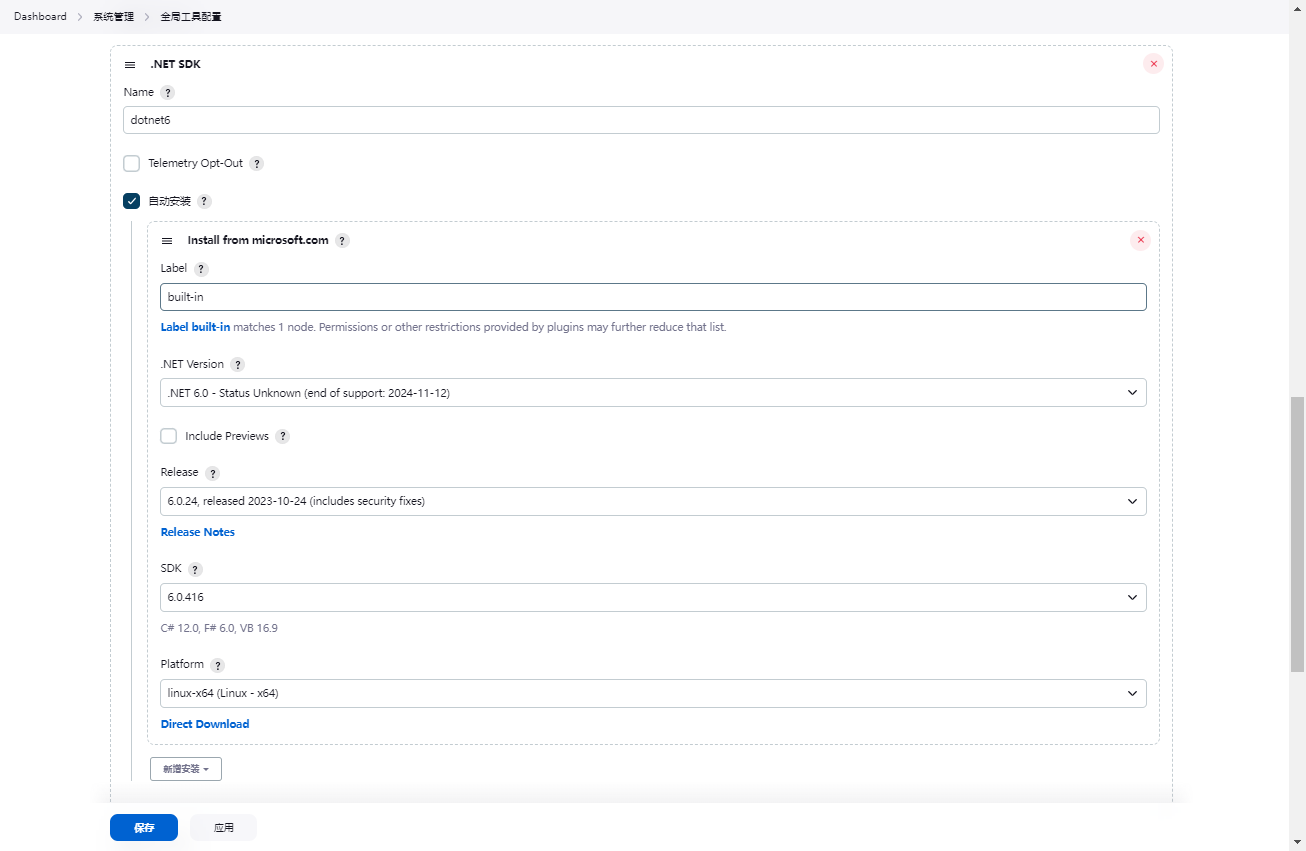
Task: Open the Direct Download link
Action: tap(205, 724)
